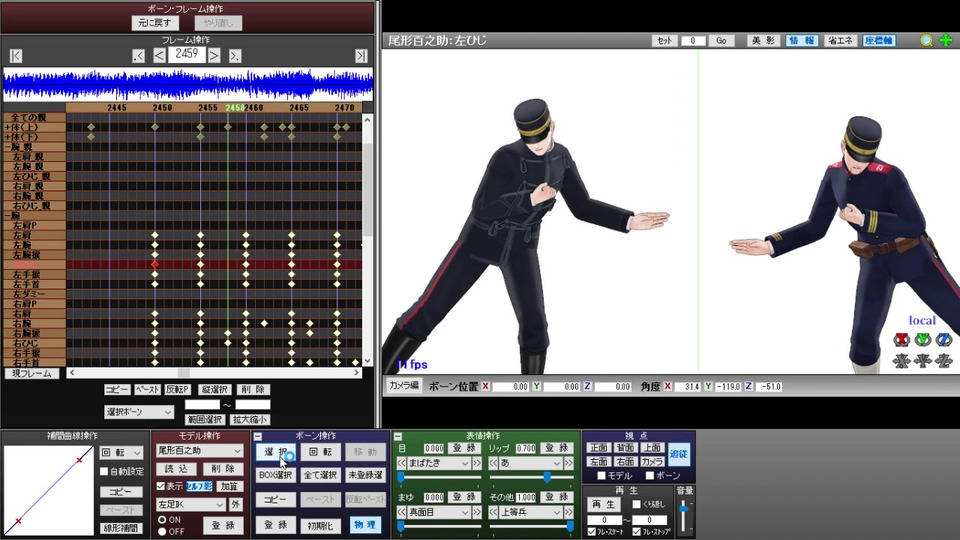Click the green plus move icon

946,40
